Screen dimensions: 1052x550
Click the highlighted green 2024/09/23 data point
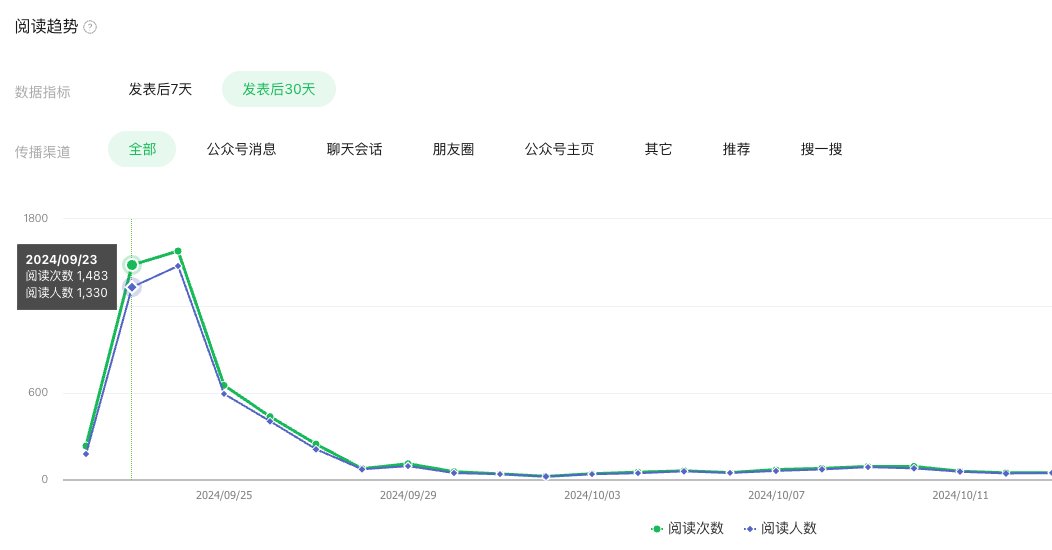(x=132, y=265)
